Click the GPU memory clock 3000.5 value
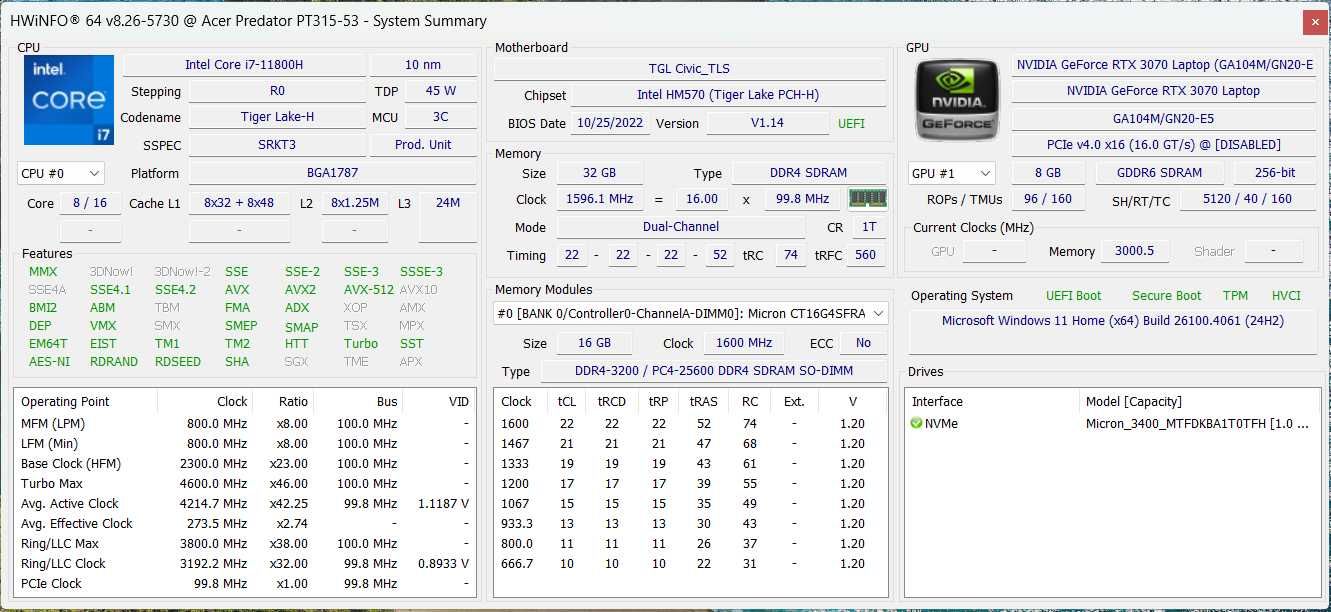The height and width of the screenshot is (612, 1331). tap(1134, 251)
